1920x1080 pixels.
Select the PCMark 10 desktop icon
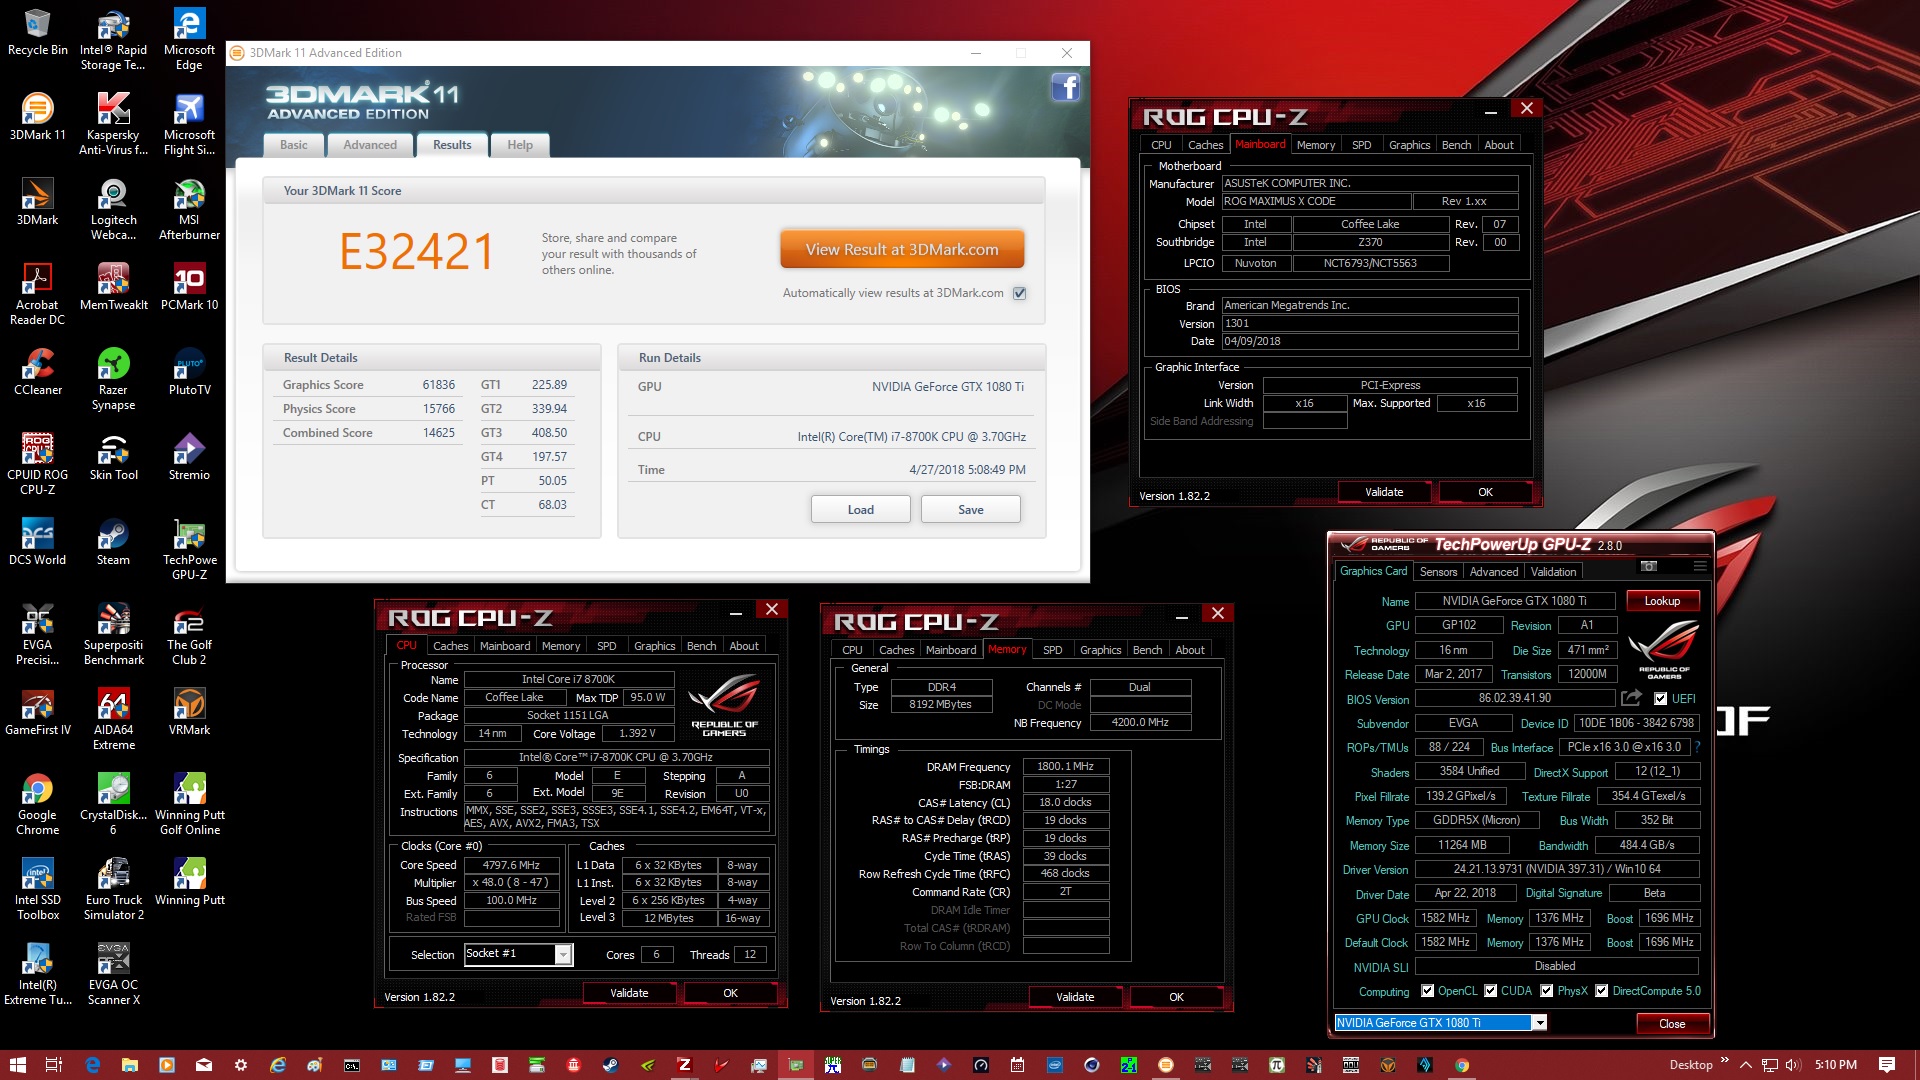[x=189, y=287]
